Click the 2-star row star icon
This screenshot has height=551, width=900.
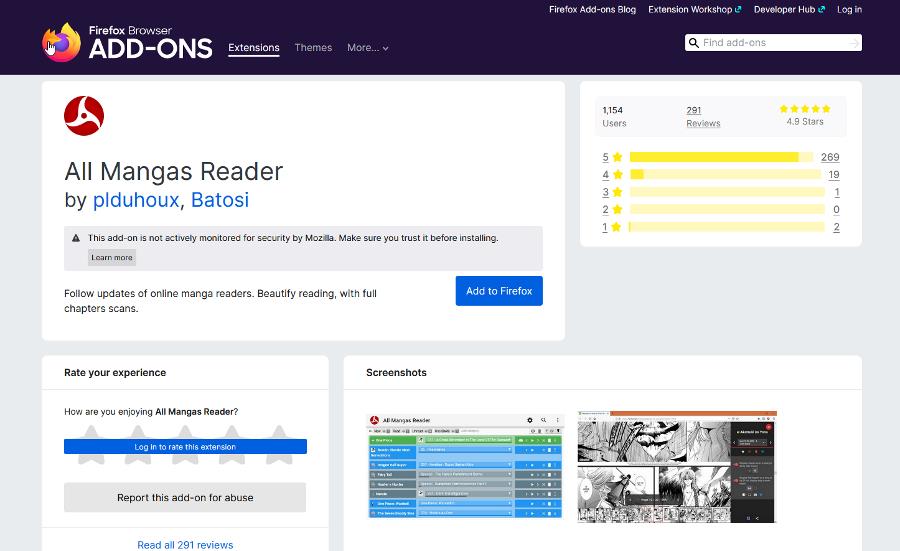(x=618, y=209)
